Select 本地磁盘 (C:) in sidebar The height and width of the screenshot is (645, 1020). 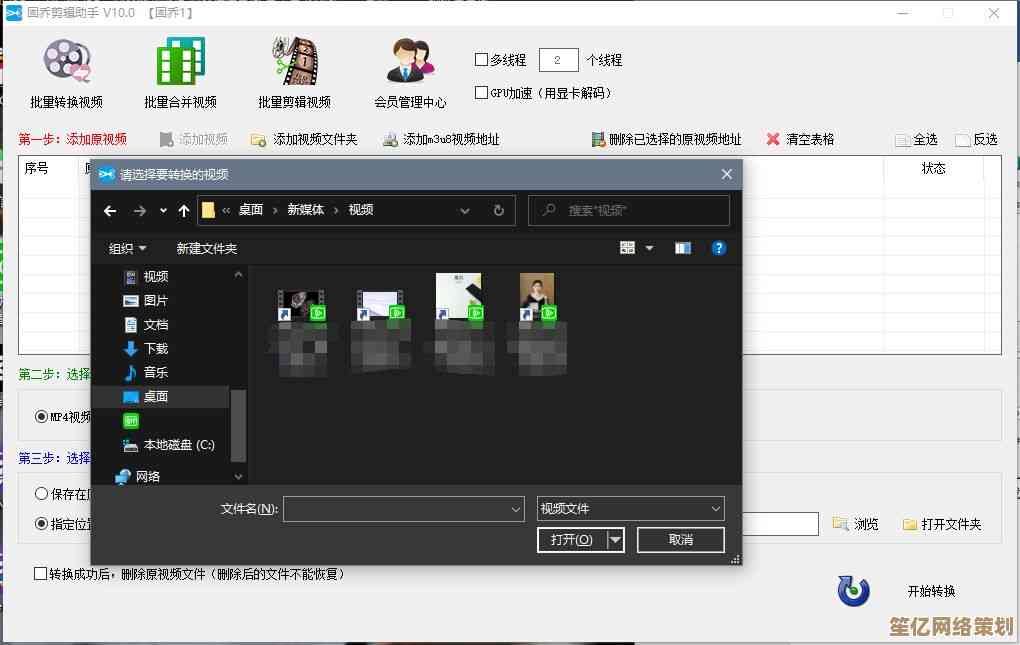(178, 444)
